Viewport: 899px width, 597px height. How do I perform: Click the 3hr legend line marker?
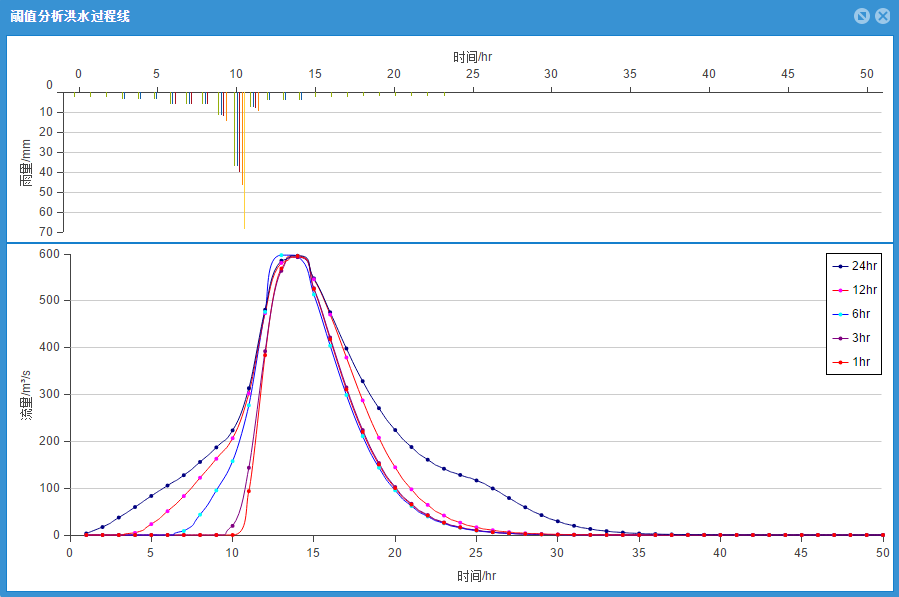tap(840, 338)
